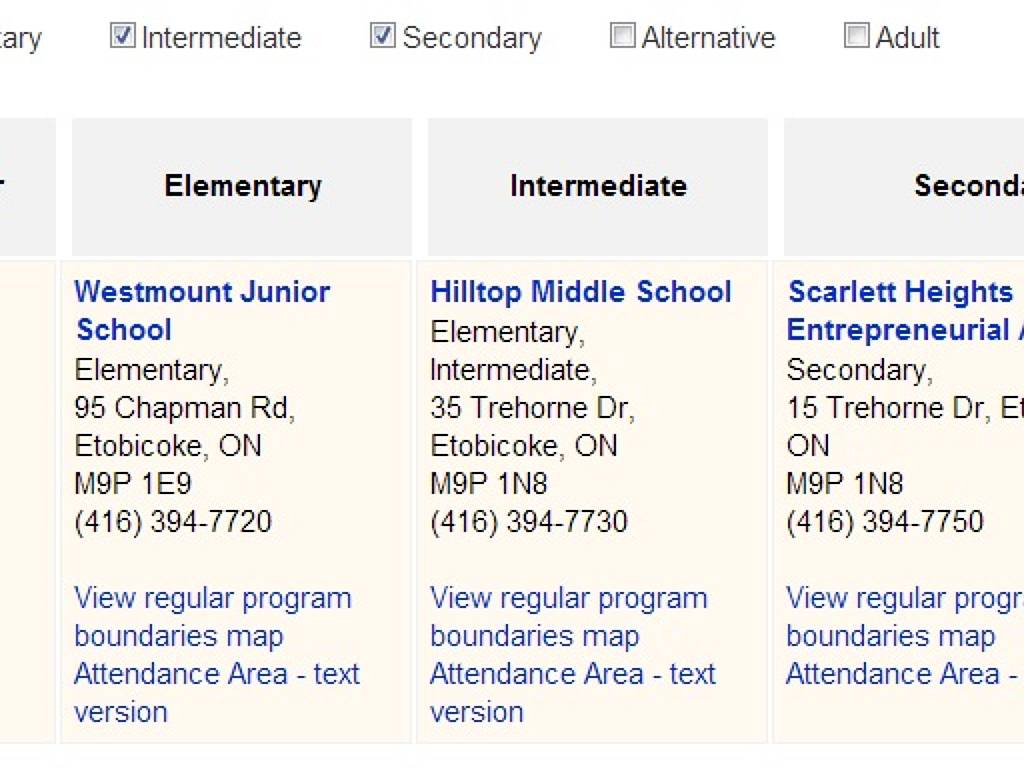View Hilltop Middle School's regular program boundaries map

coord(568,616)
